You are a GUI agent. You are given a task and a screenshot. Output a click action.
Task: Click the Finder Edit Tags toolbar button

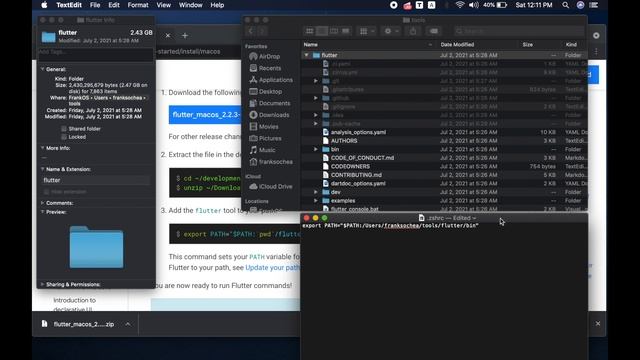tap(433, 31)
